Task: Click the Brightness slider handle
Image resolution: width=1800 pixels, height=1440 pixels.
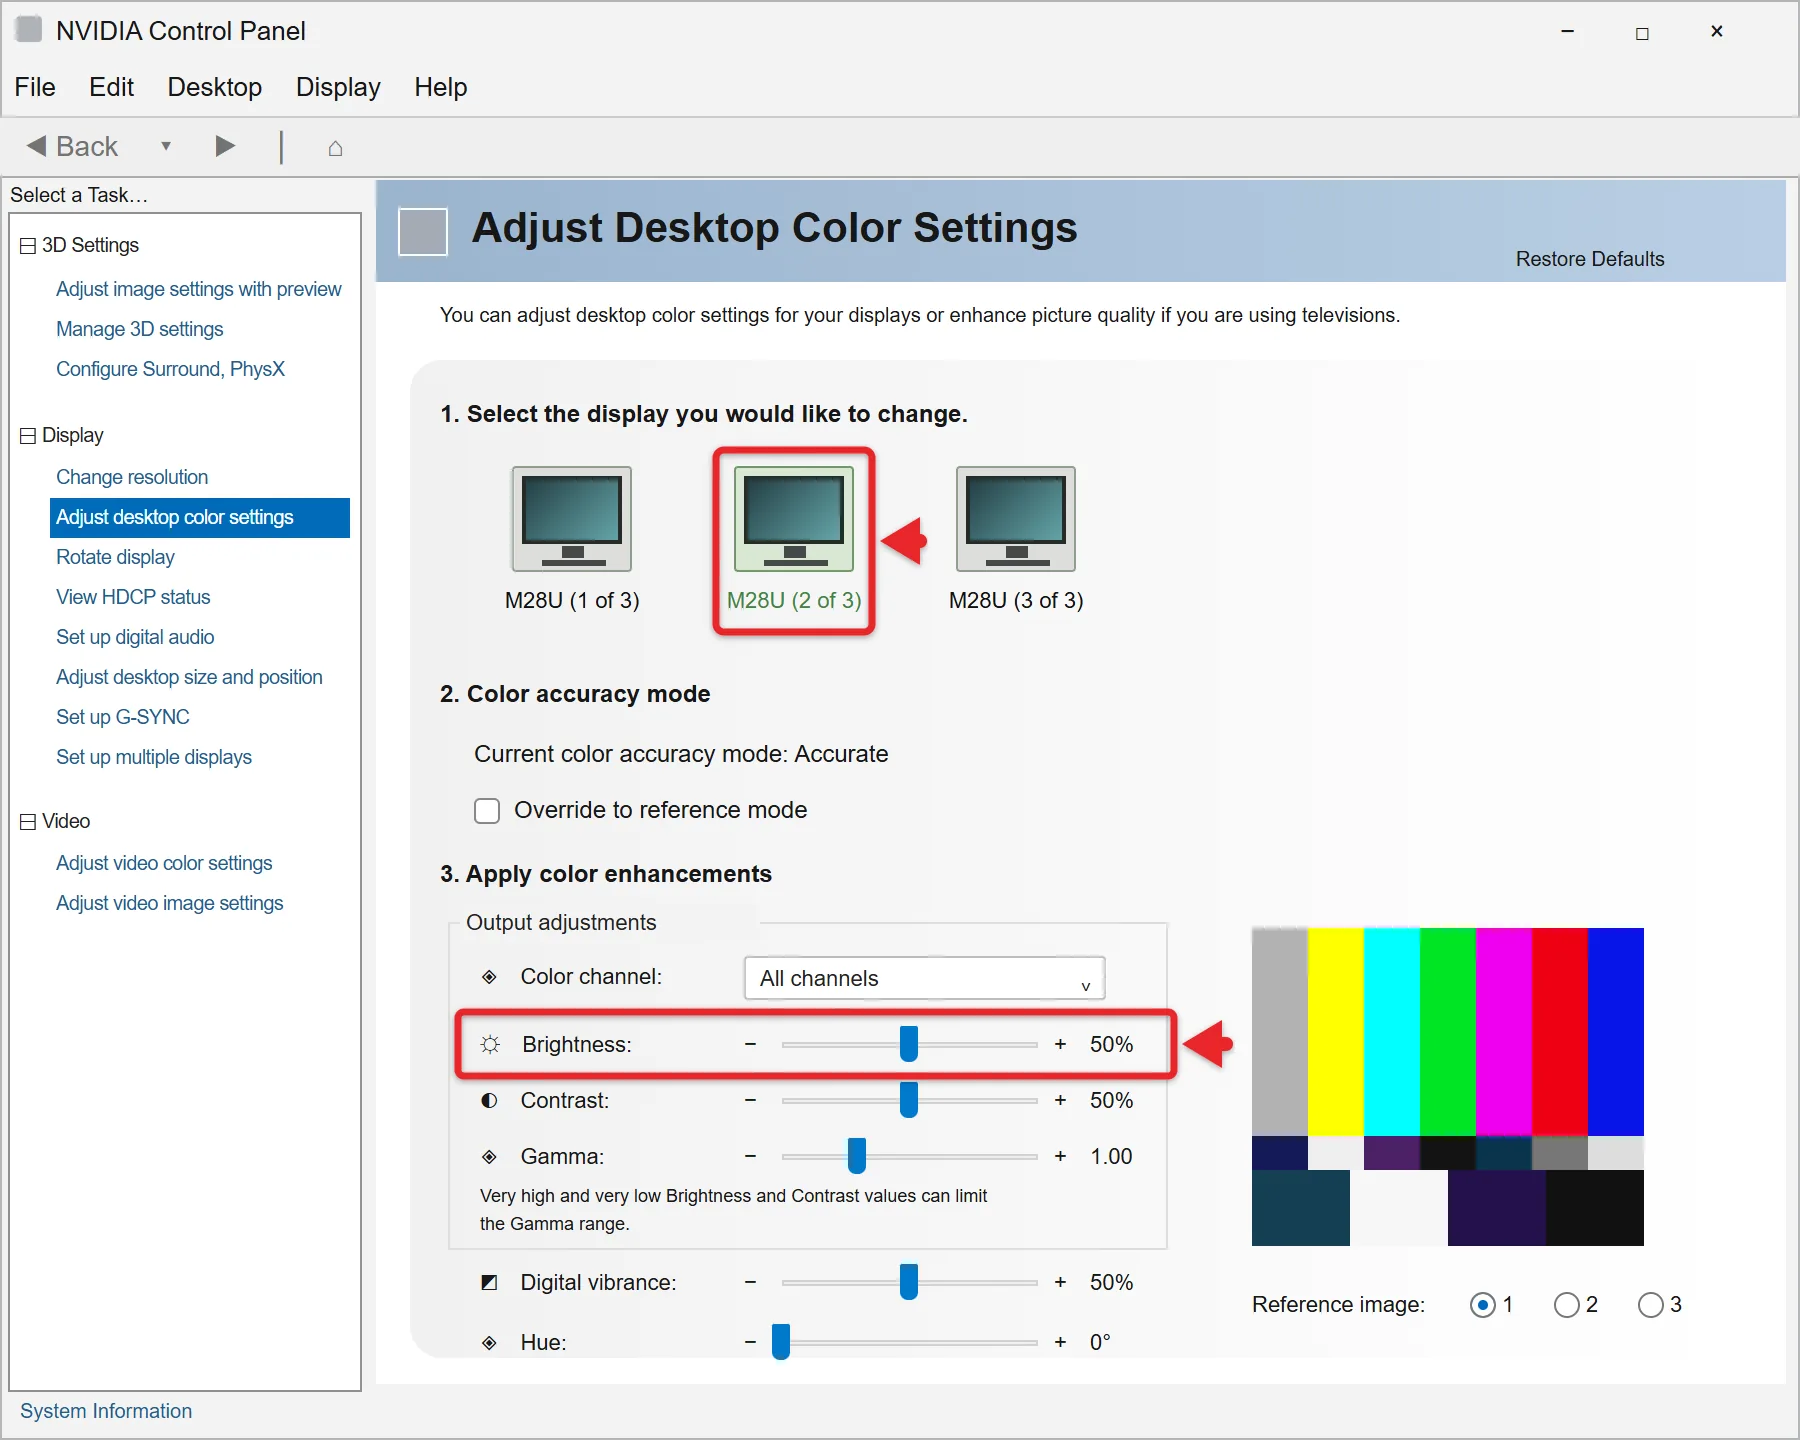Action: 909,1044
